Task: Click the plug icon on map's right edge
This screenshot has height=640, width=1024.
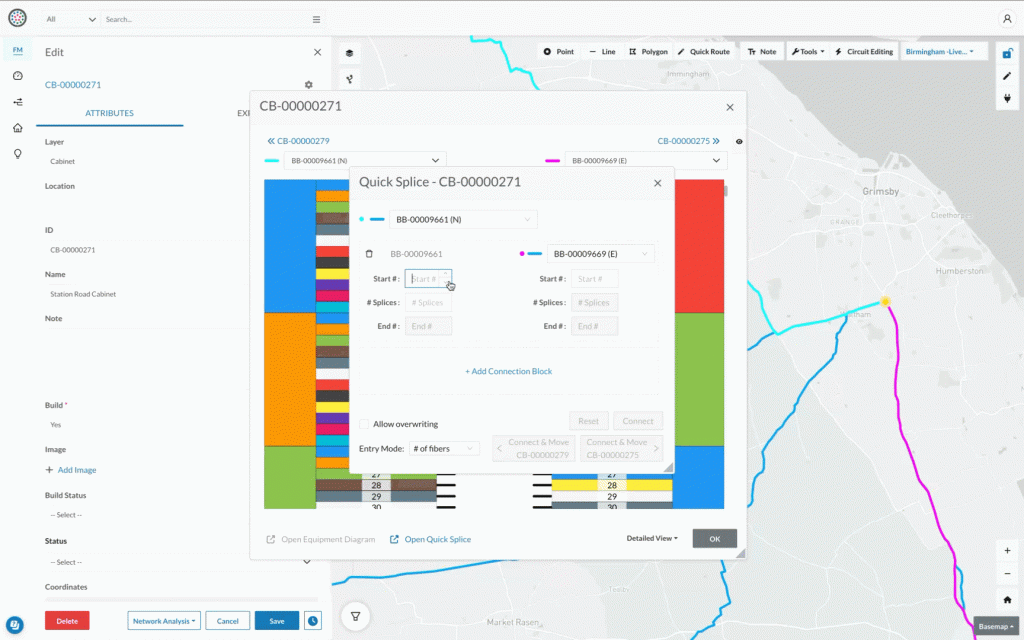Action: (x=1007, y=99)
